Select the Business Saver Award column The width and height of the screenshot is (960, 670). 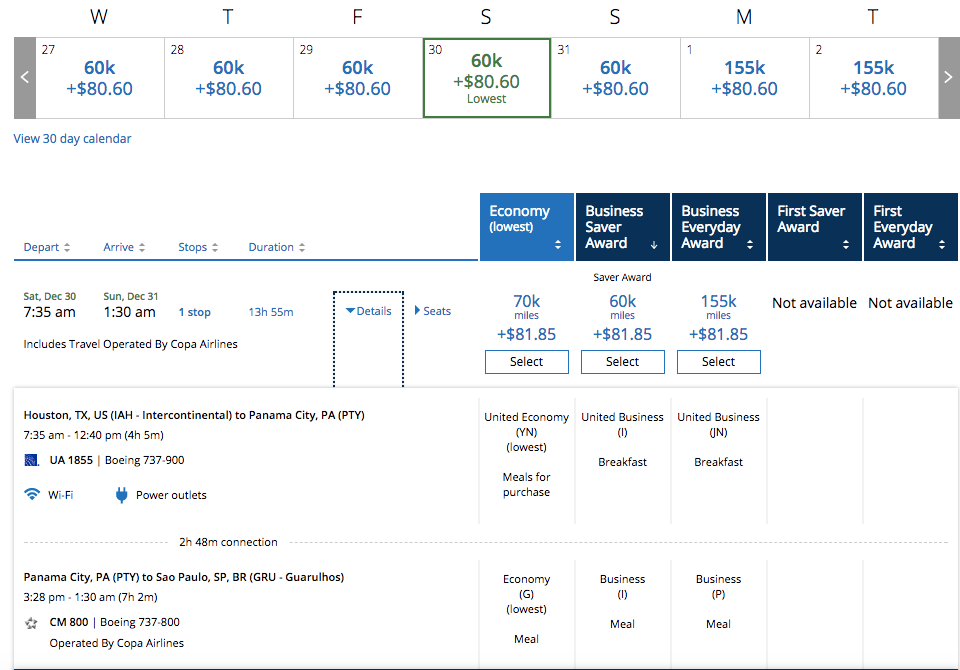click(622, 227)
